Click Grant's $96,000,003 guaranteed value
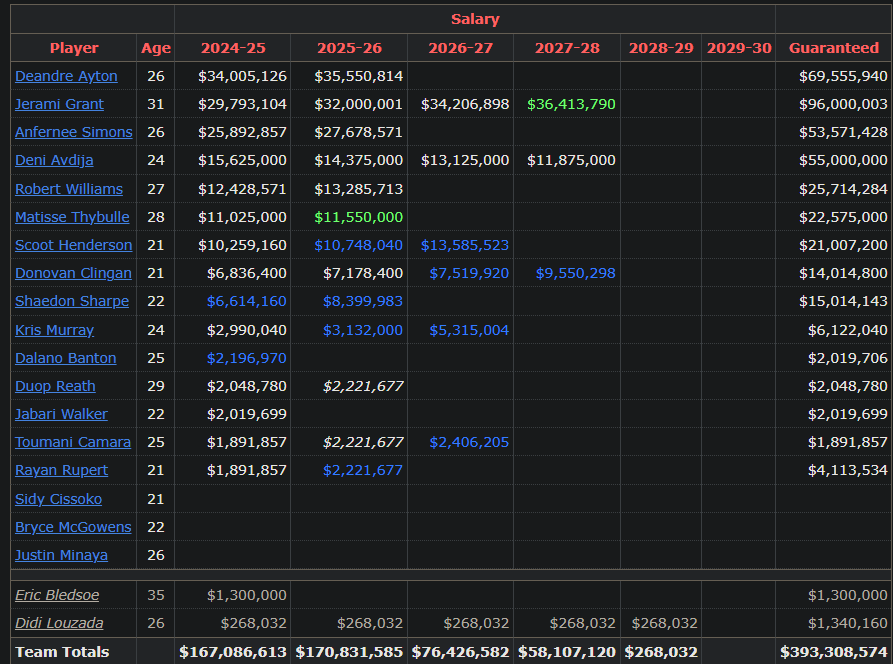 tap(843, 104)
